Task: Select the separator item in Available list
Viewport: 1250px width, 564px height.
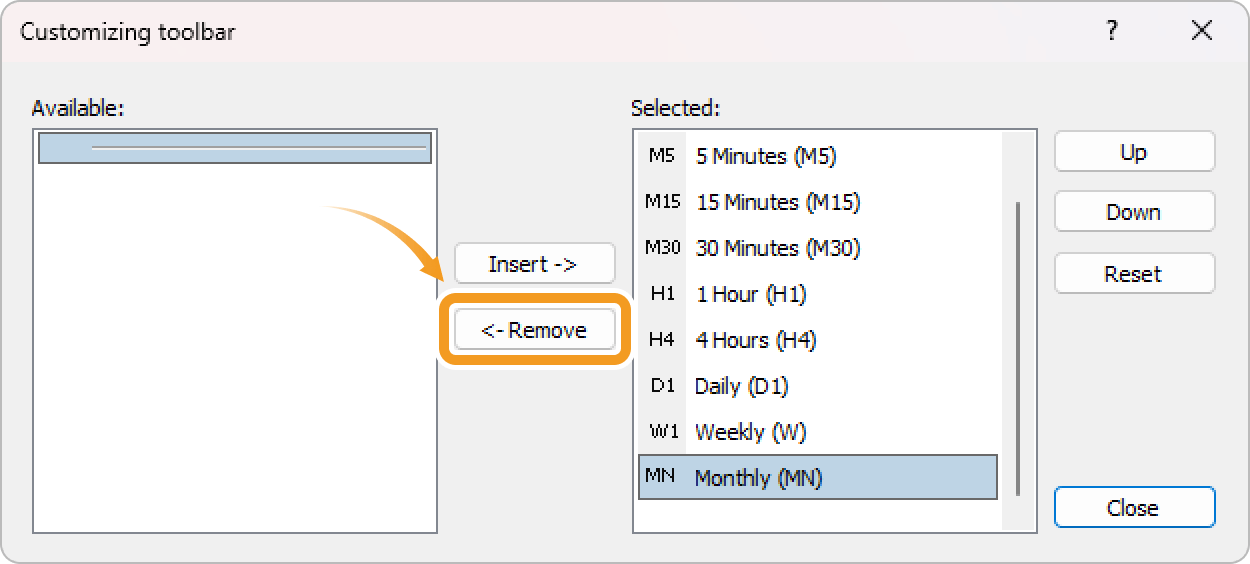Action: 235,148
